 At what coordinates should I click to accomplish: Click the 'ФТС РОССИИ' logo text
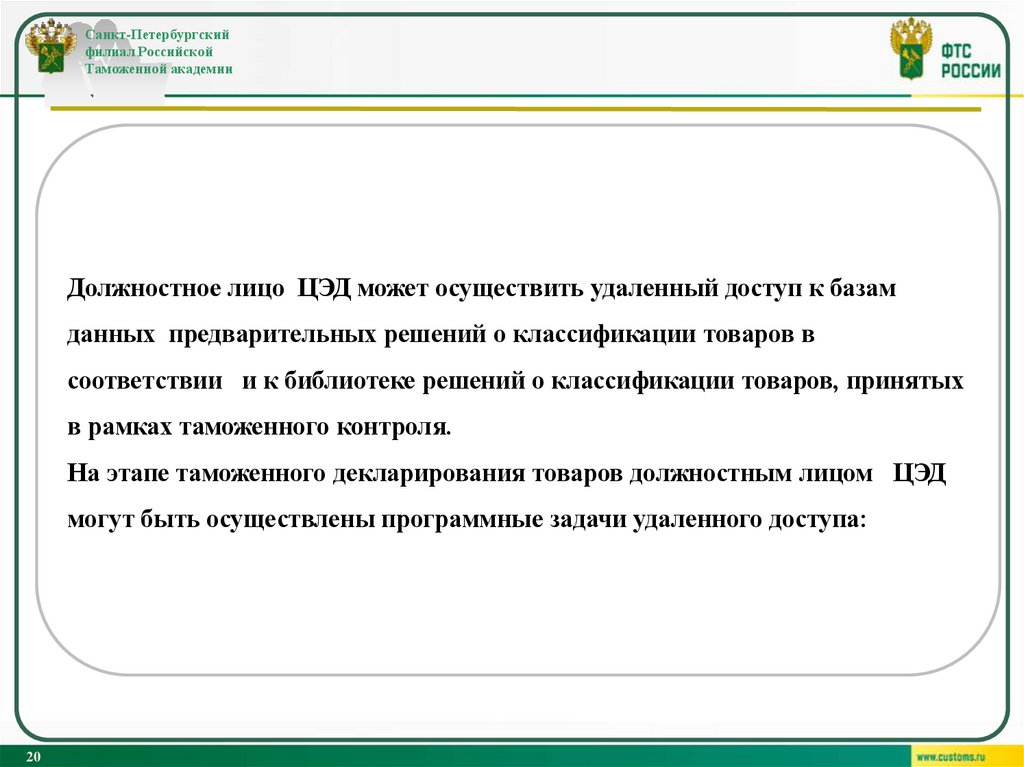[970, 61]
